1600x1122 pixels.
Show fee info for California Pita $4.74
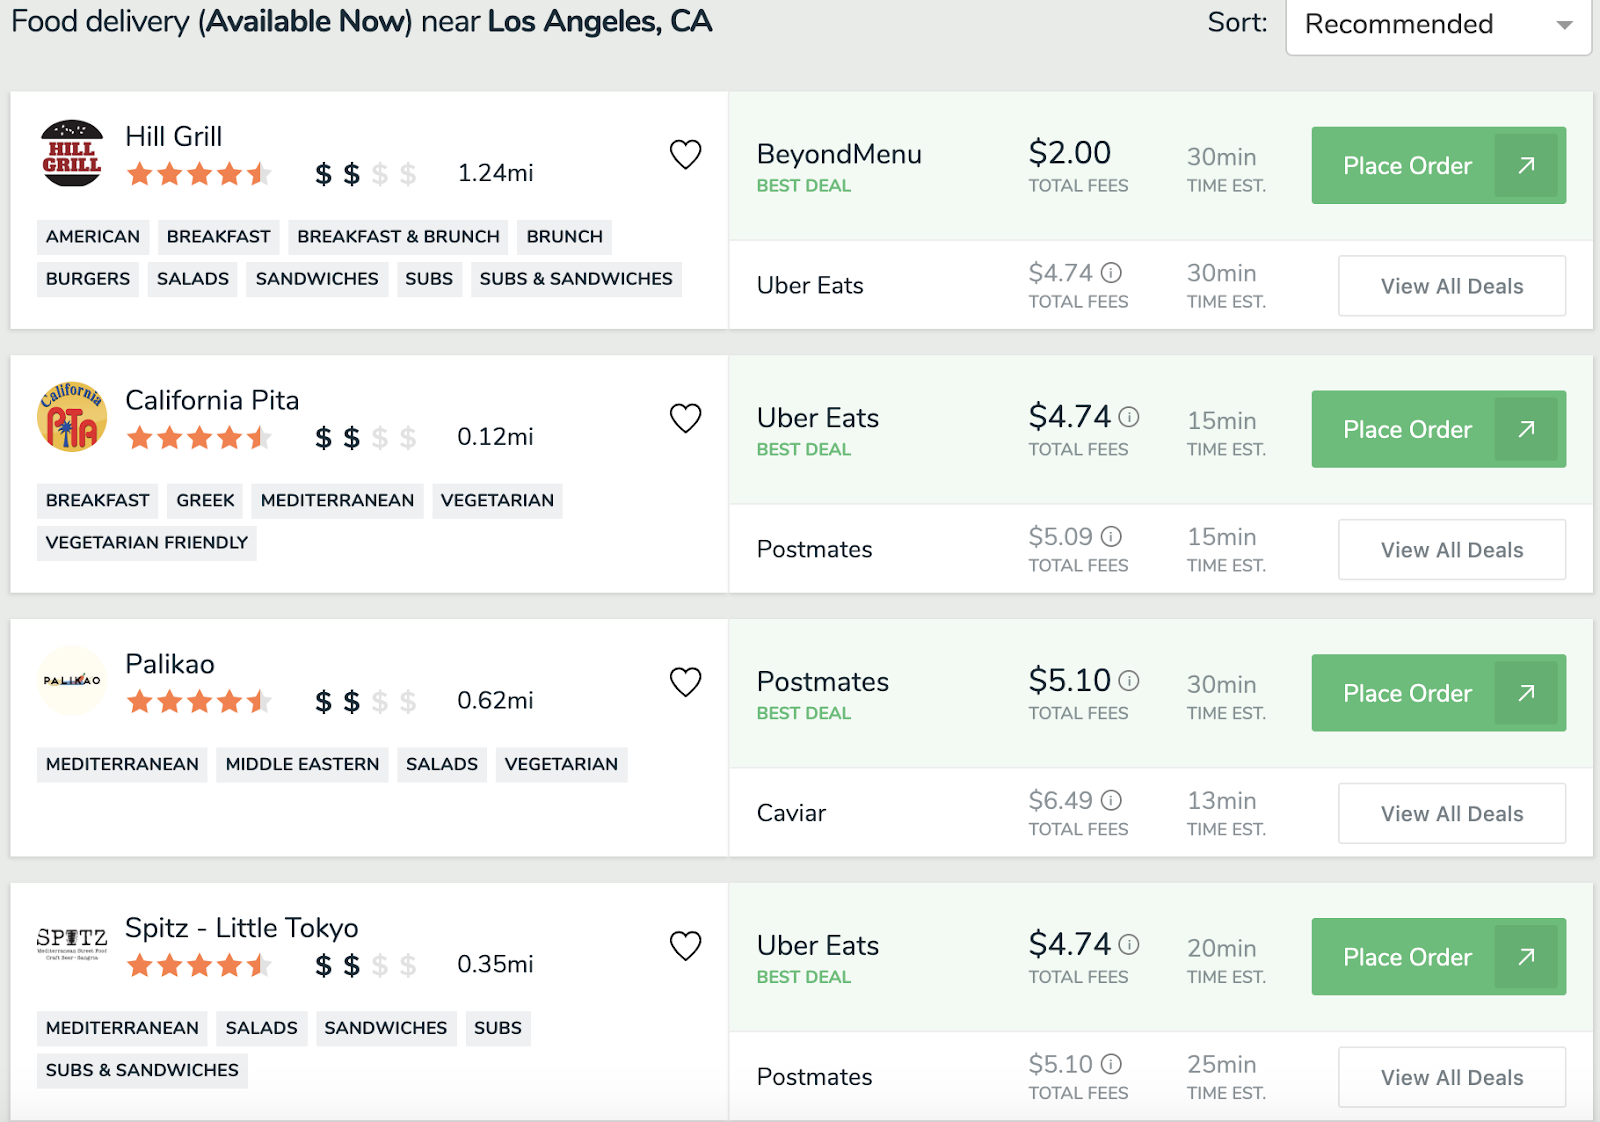pyautogui.click(x=1129, y=417)
